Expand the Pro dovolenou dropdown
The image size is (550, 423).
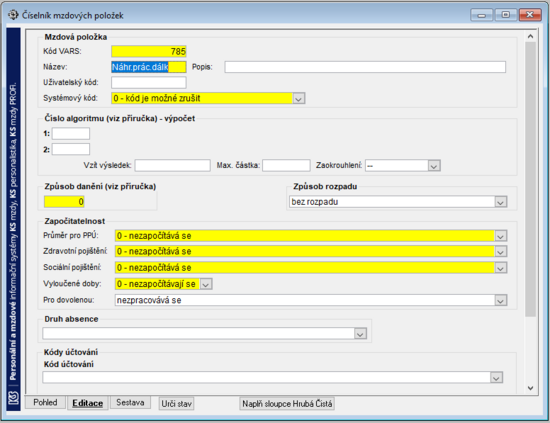[x=501, y=300]
